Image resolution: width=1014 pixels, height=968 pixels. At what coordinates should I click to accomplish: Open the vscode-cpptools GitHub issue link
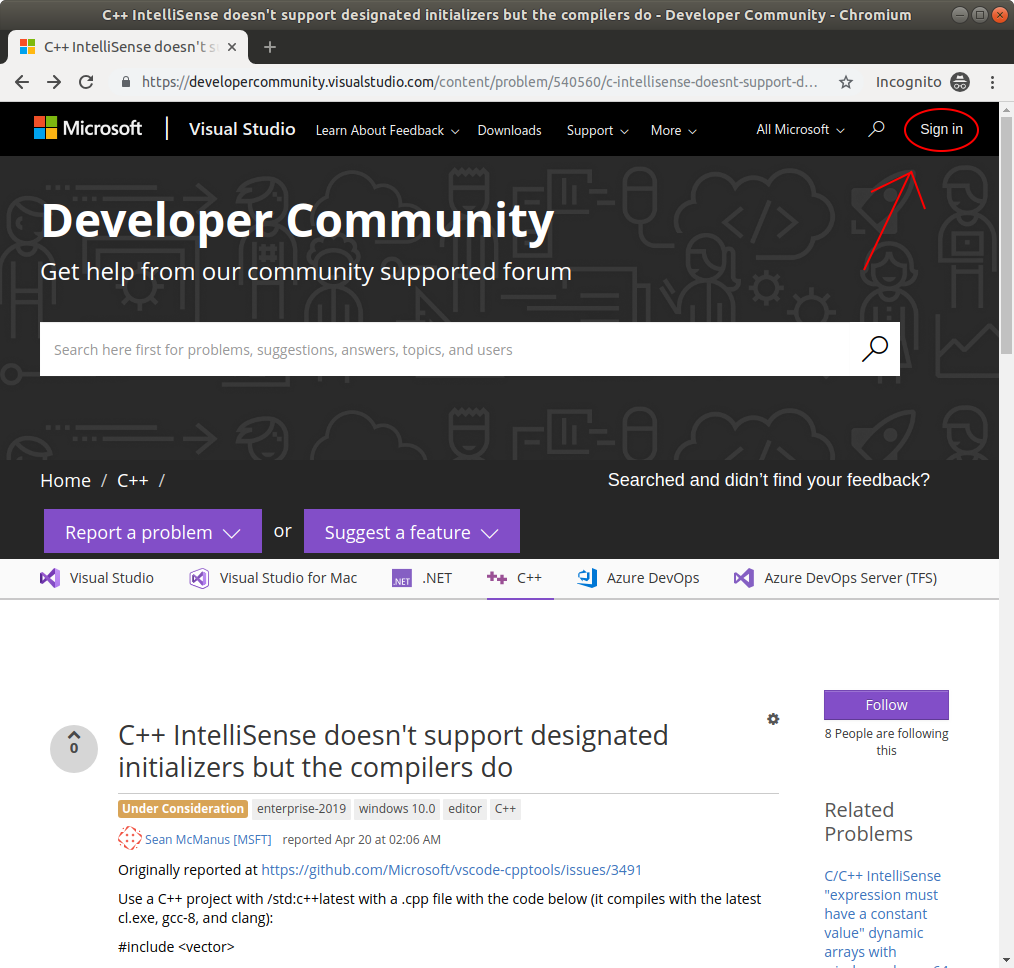click(x=450, y=869)
